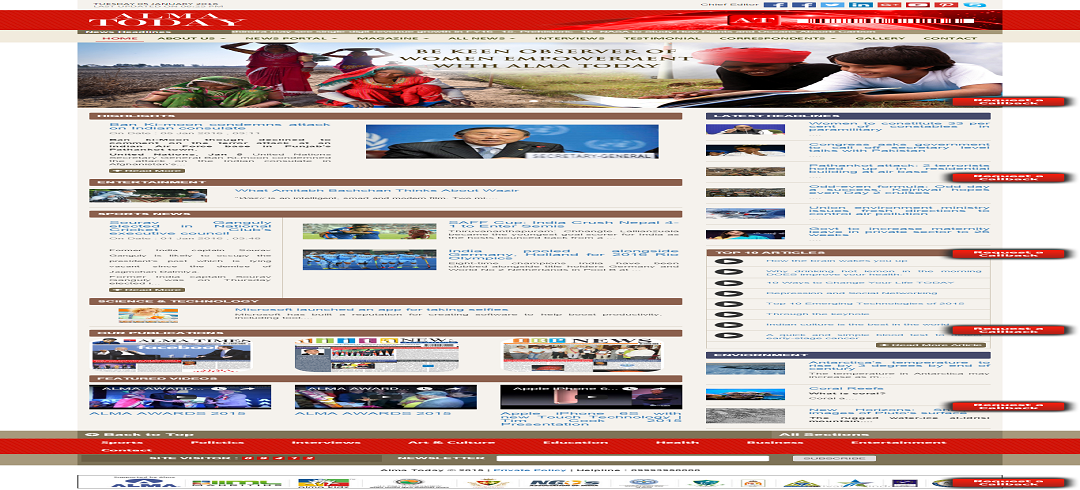The height and width of the screenshot is (490, 1080).
Task: Click the newsletter email input field
Action: point(632,458)
